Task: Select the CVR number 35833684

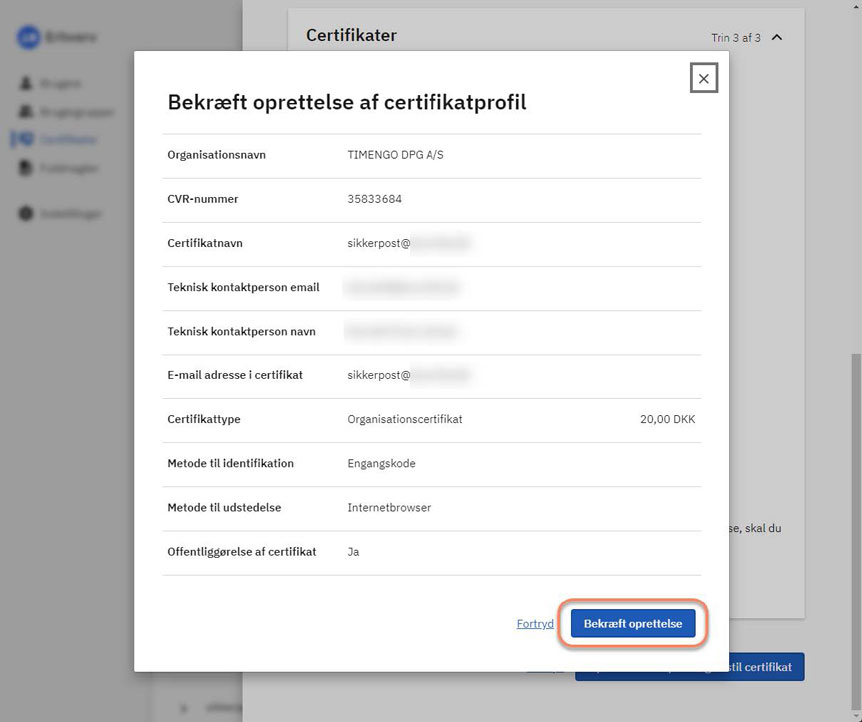Action: [x=374, y=199]
